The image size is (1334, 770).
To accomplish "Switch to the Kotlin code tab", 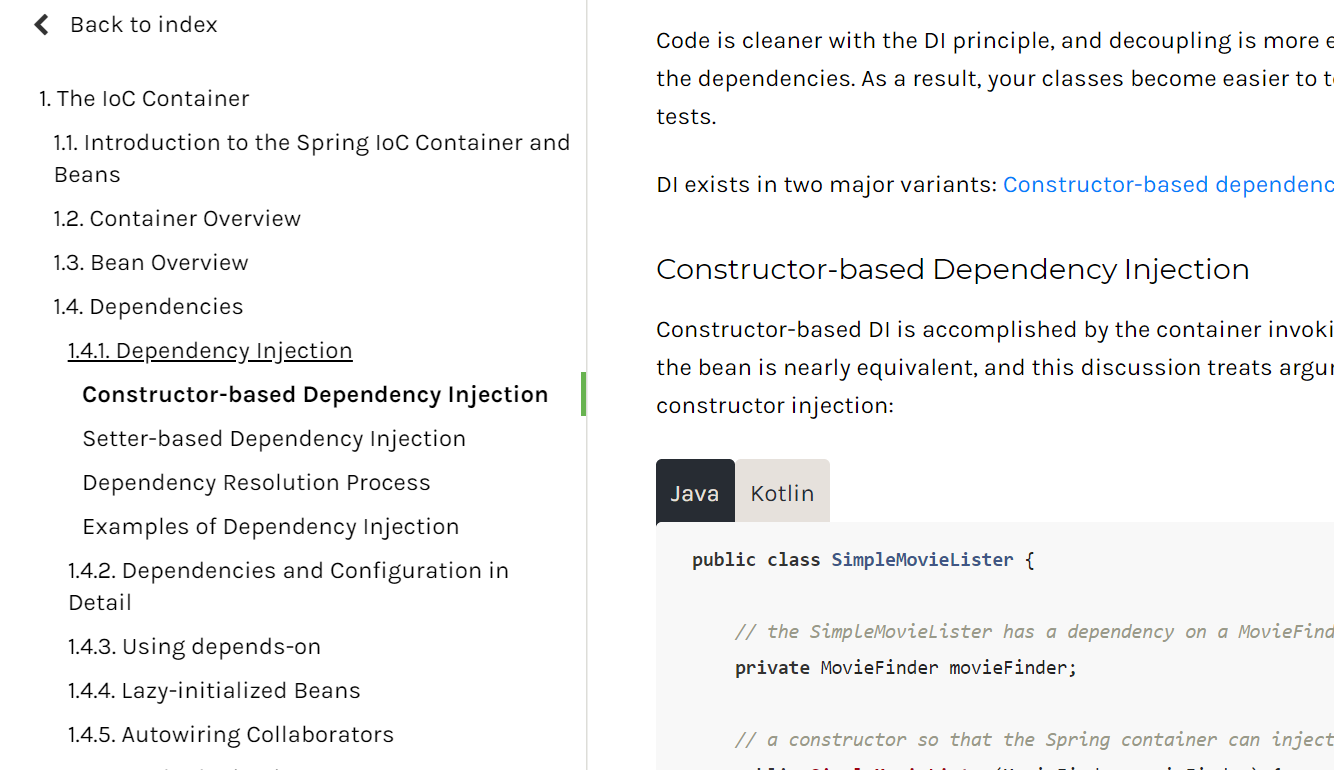I will (x=782, y=491).
